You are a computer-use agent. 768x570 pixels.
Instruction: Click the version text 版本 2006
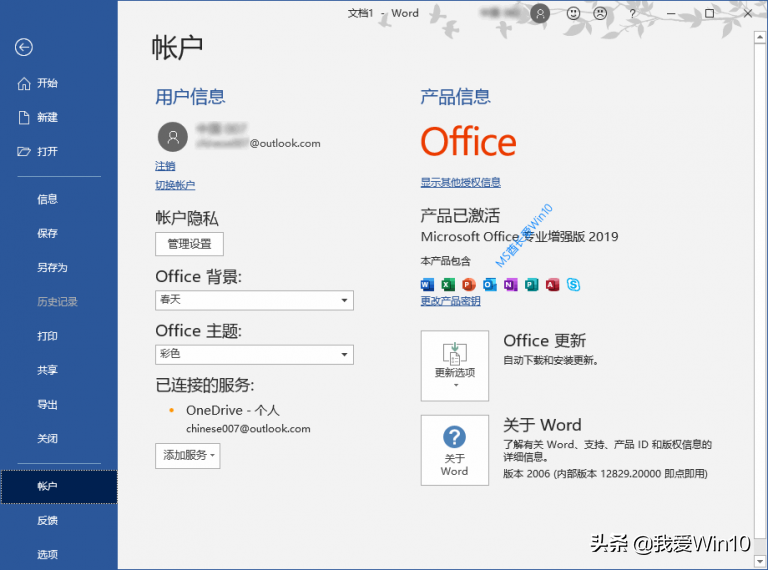[x=605, y=474]
